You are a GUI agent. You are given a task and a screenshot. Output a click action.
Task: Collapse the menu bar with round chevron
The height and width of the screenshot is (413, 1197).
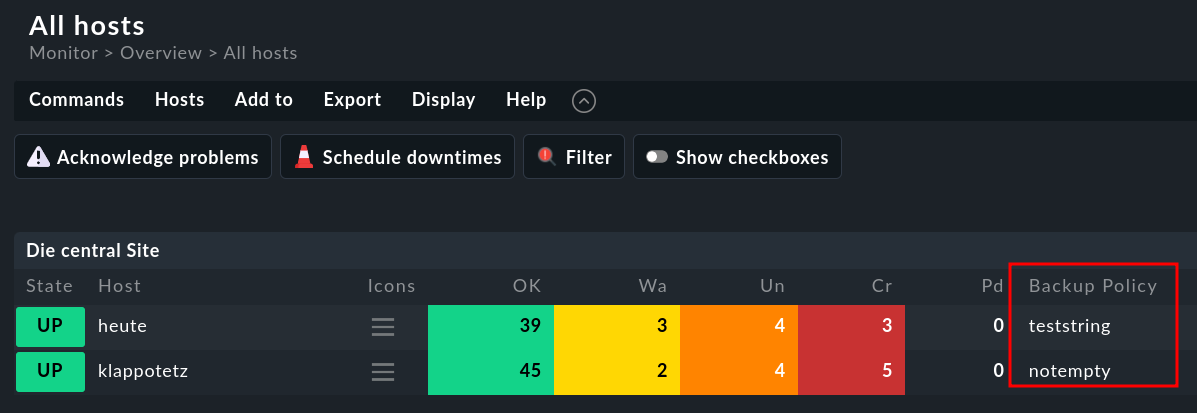(584, 101)
